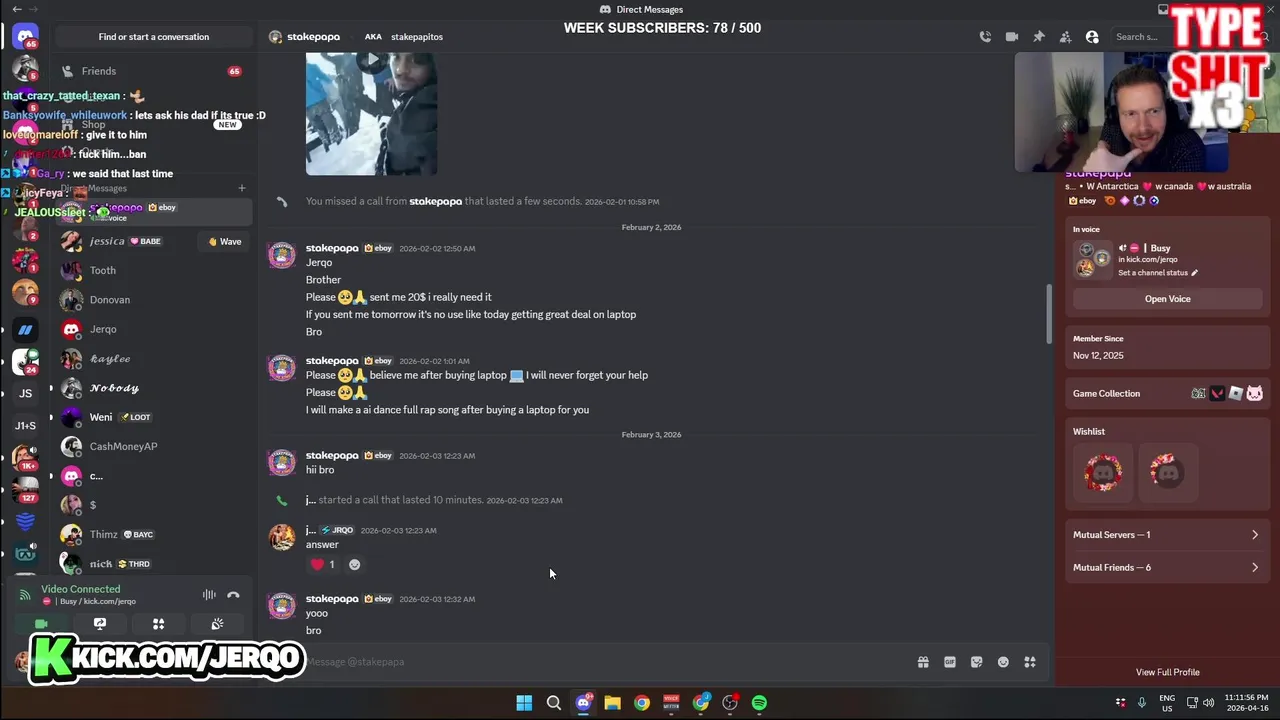The image size is (1280, 720).
Task: Open the $ direct message
Action: pyautogui.click(x=152, y=505)
